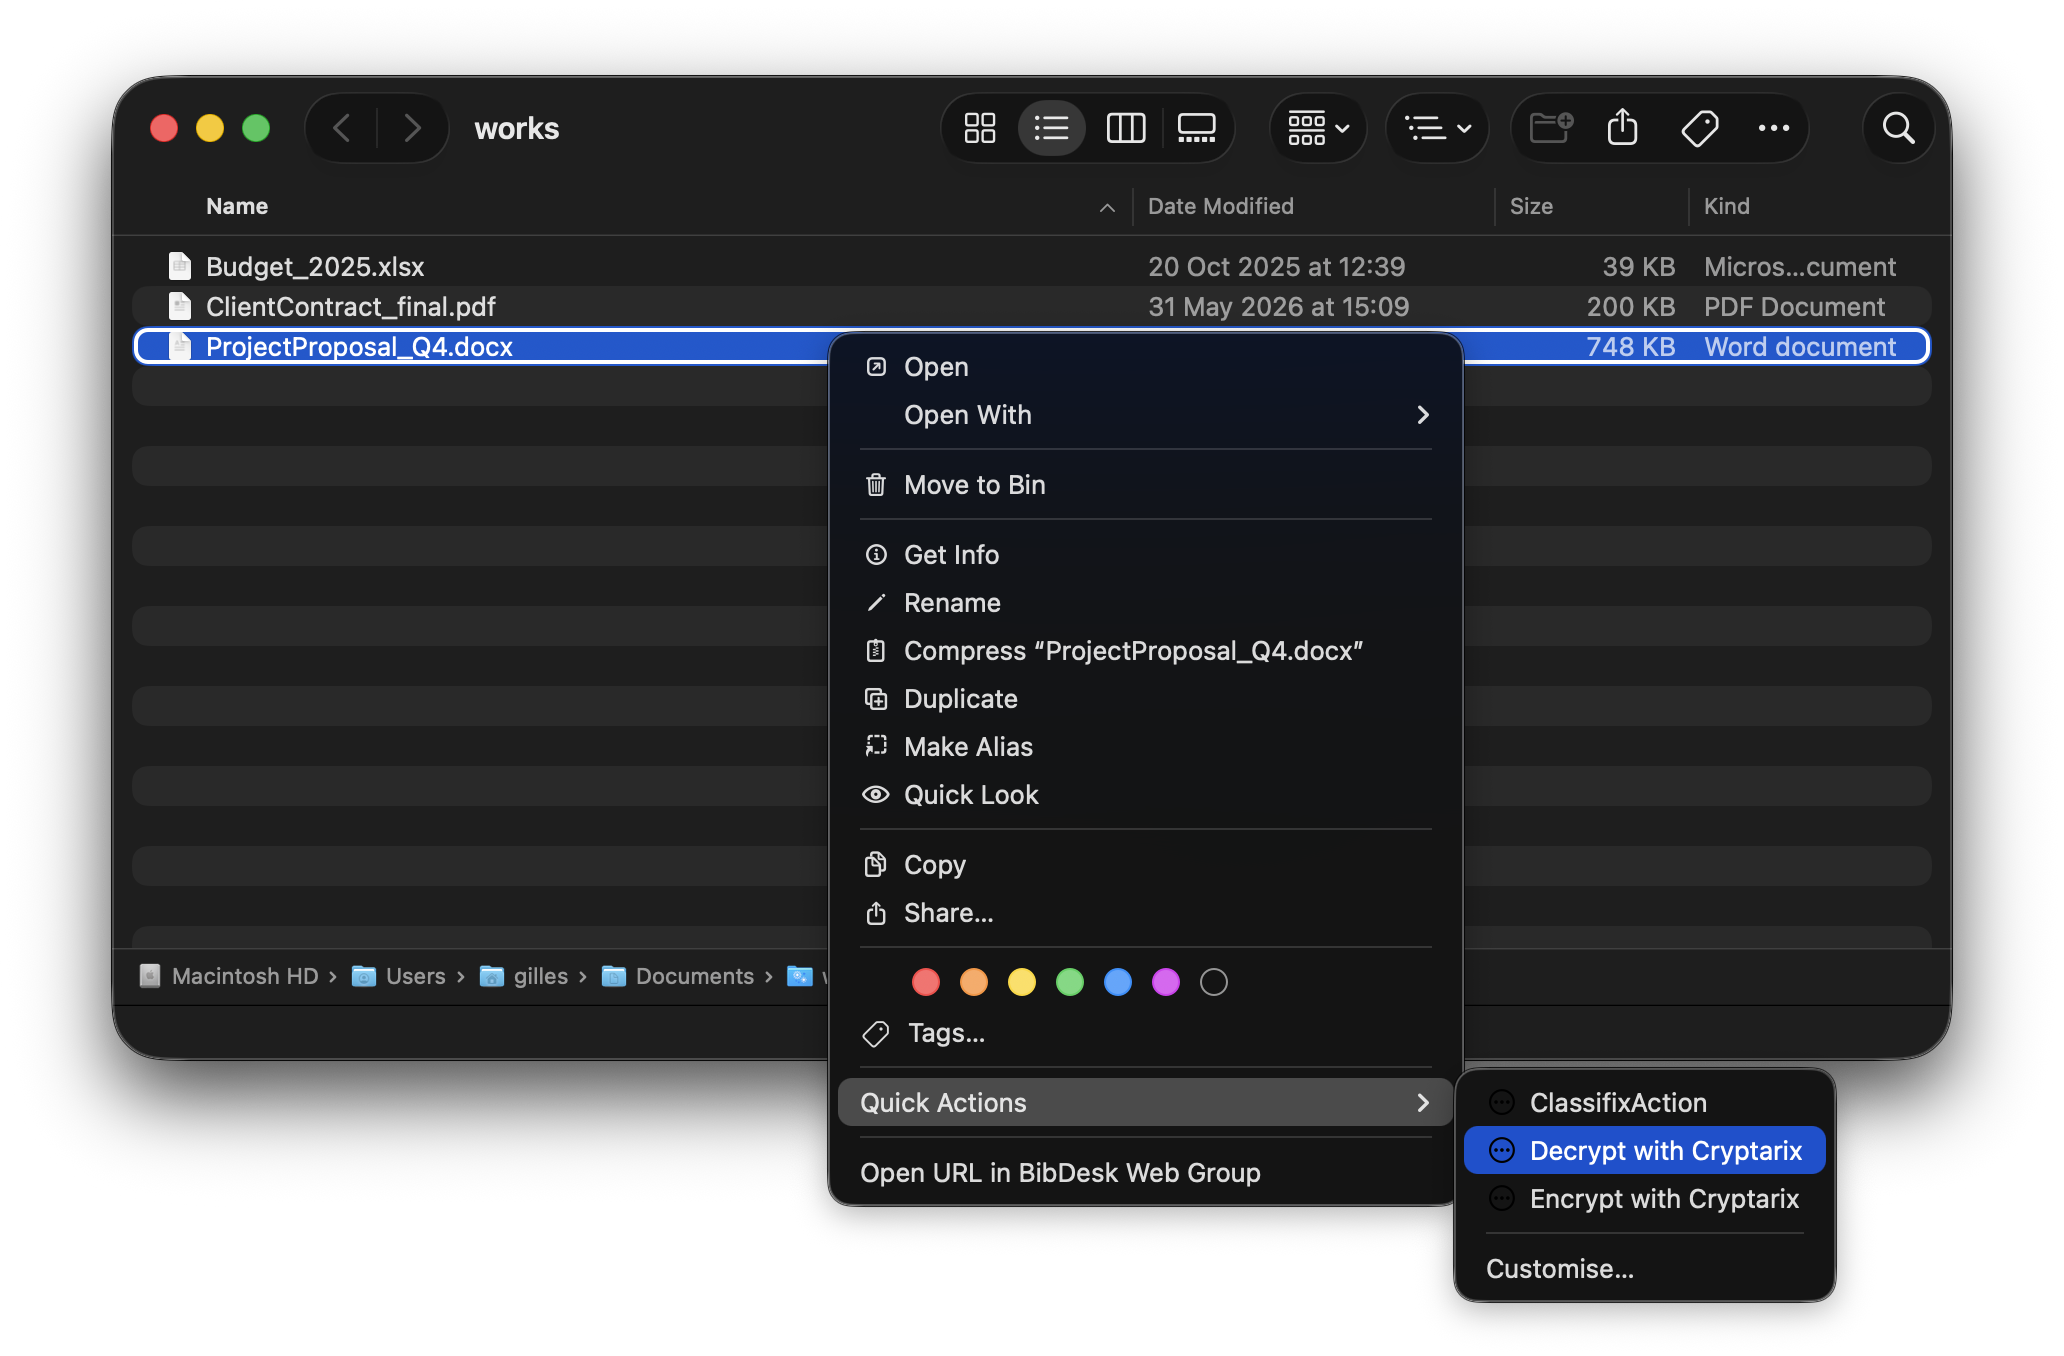The width and height of the screenshot is (2064, 1356).
Task: Click the Move to Bin trash icon
Action: tap(876, 485)
